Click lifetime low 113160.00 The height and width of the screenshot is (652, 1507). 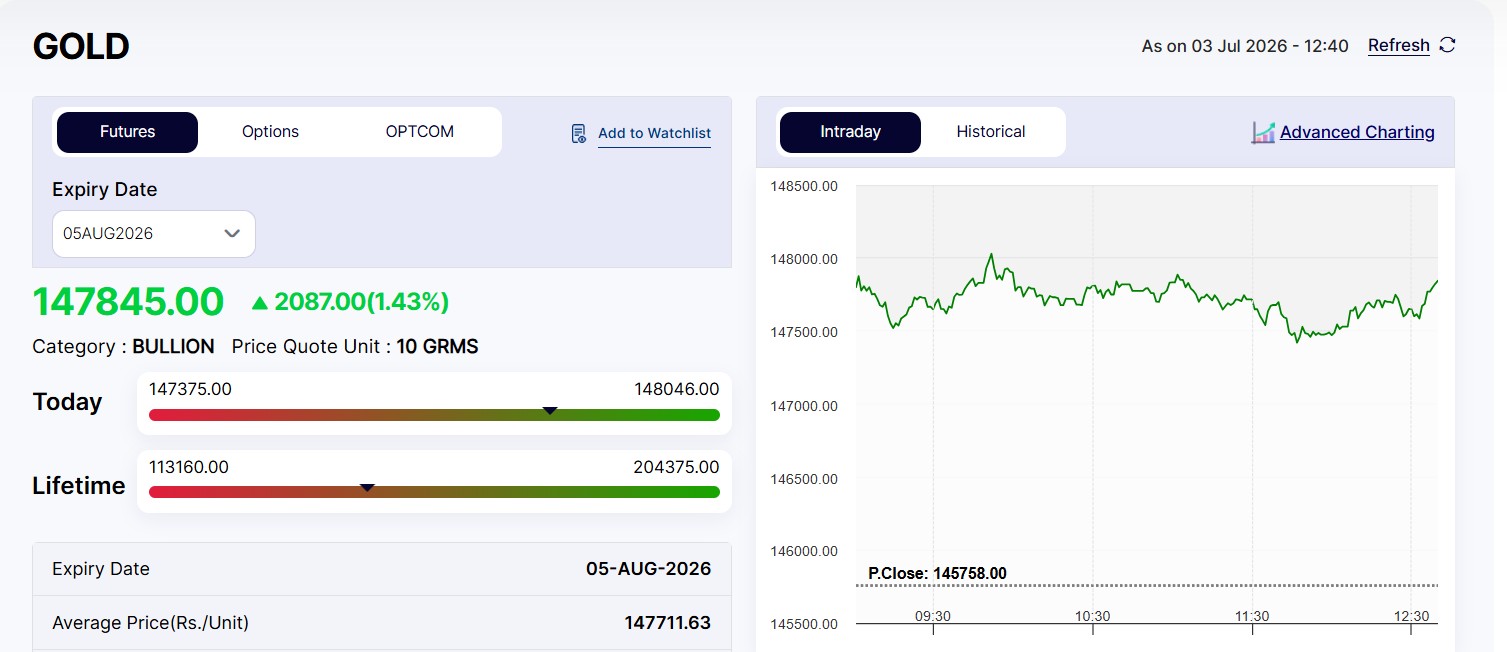click(x=189, y=467)
